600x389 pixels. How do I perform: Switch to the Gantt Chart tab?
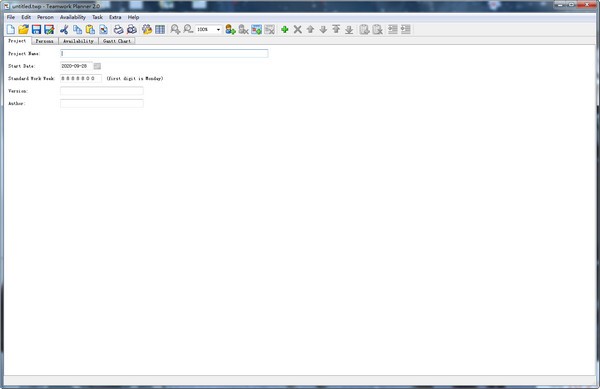(117, 41)
